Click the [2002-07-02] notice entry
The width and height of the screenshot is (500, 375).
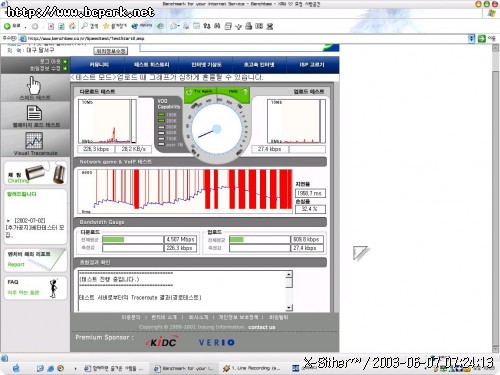[x=35, y=227]
